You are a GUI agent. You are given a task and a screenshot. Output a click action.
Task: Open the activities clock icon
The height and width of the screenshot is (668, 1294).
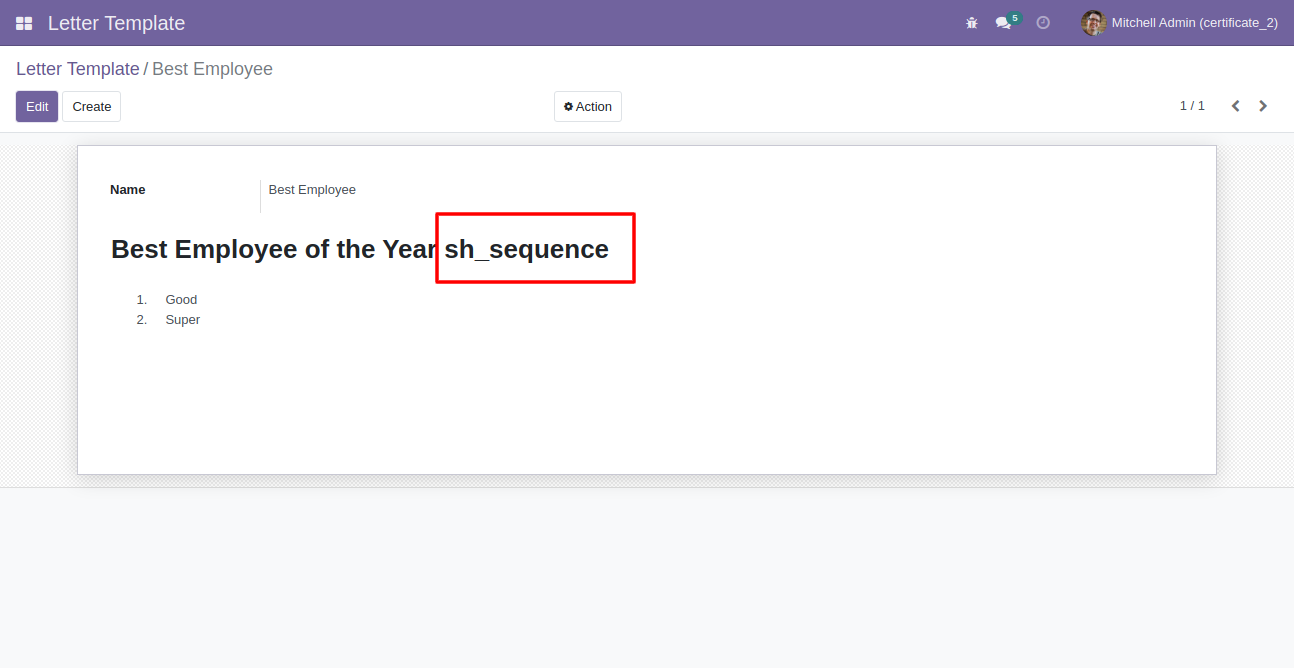(x=1043, y=23)
